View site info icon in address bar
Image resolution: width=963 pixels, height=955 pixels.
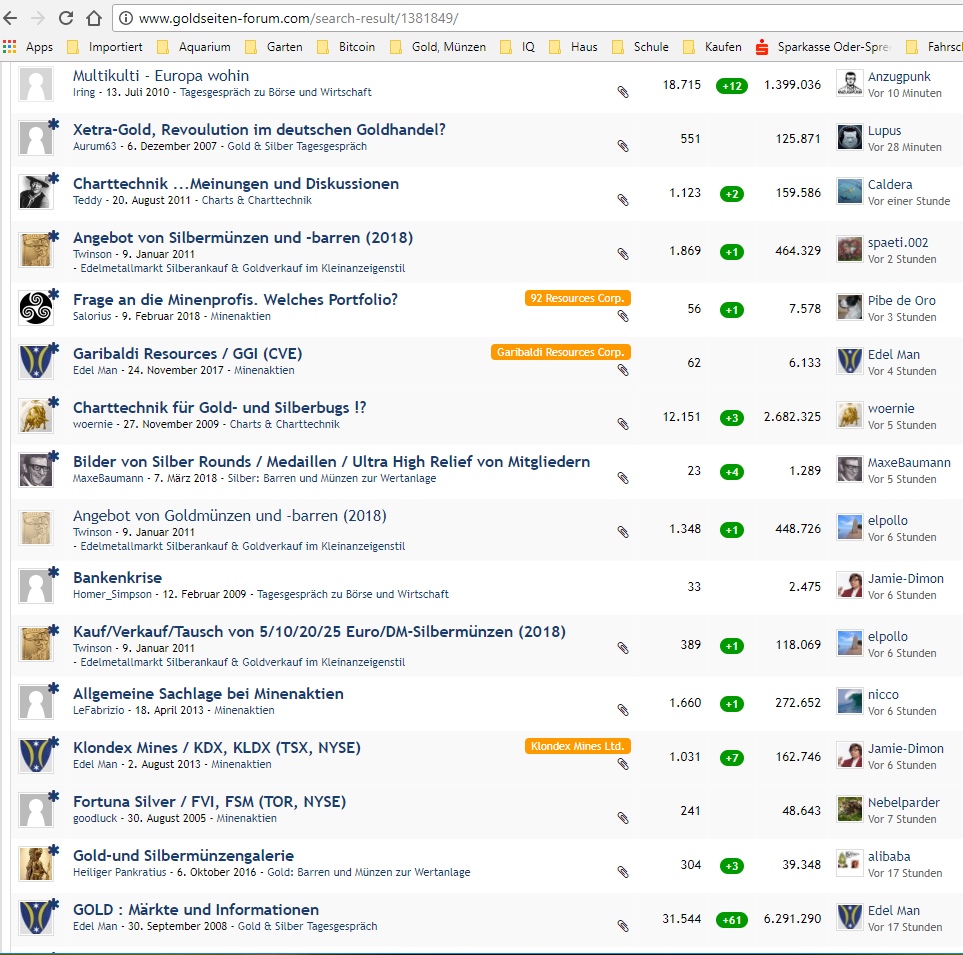click(x=125, y=18)
